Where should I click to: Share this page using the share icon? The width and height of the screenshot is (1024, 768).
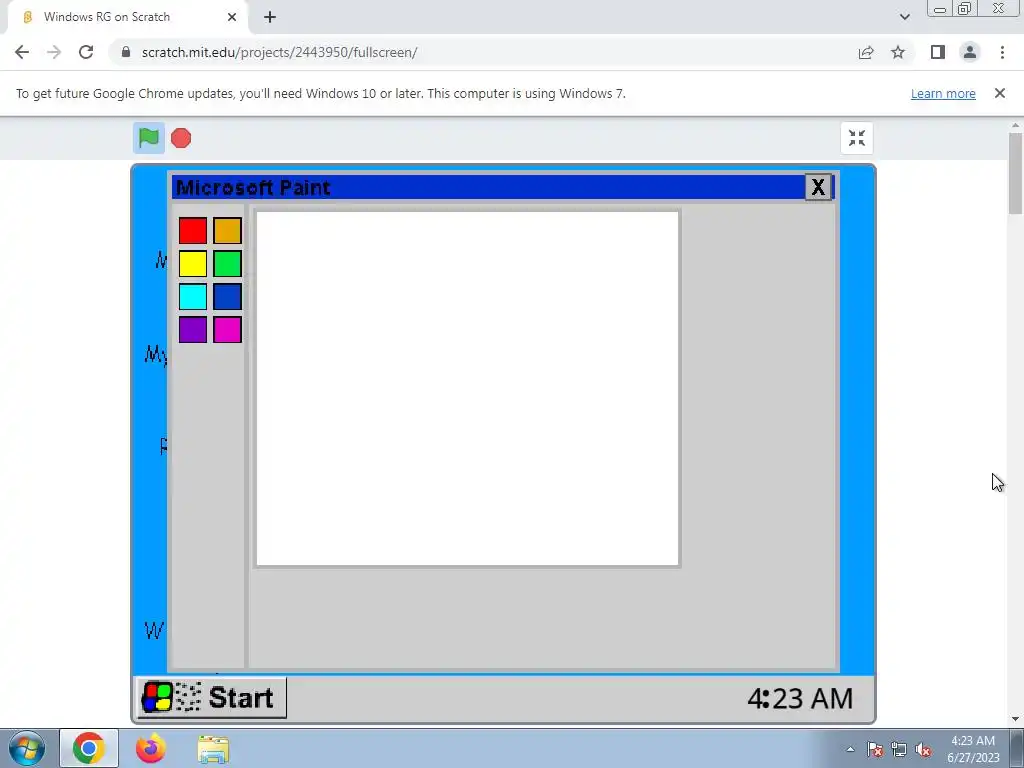pyautogui.click(x=866, y=52)
